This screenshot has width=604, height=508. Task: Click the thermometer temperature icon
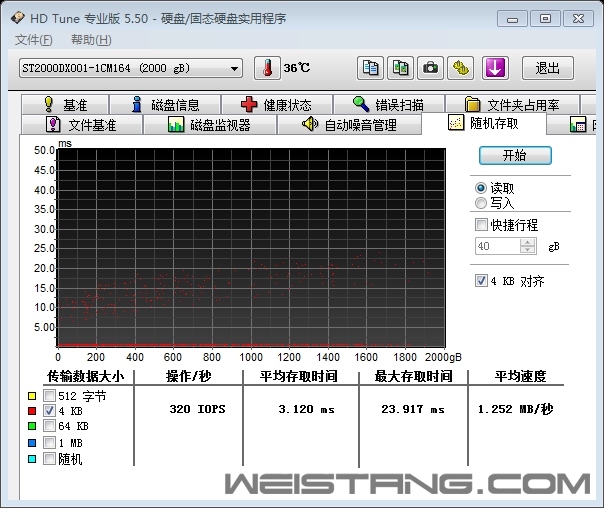(267, 68)
